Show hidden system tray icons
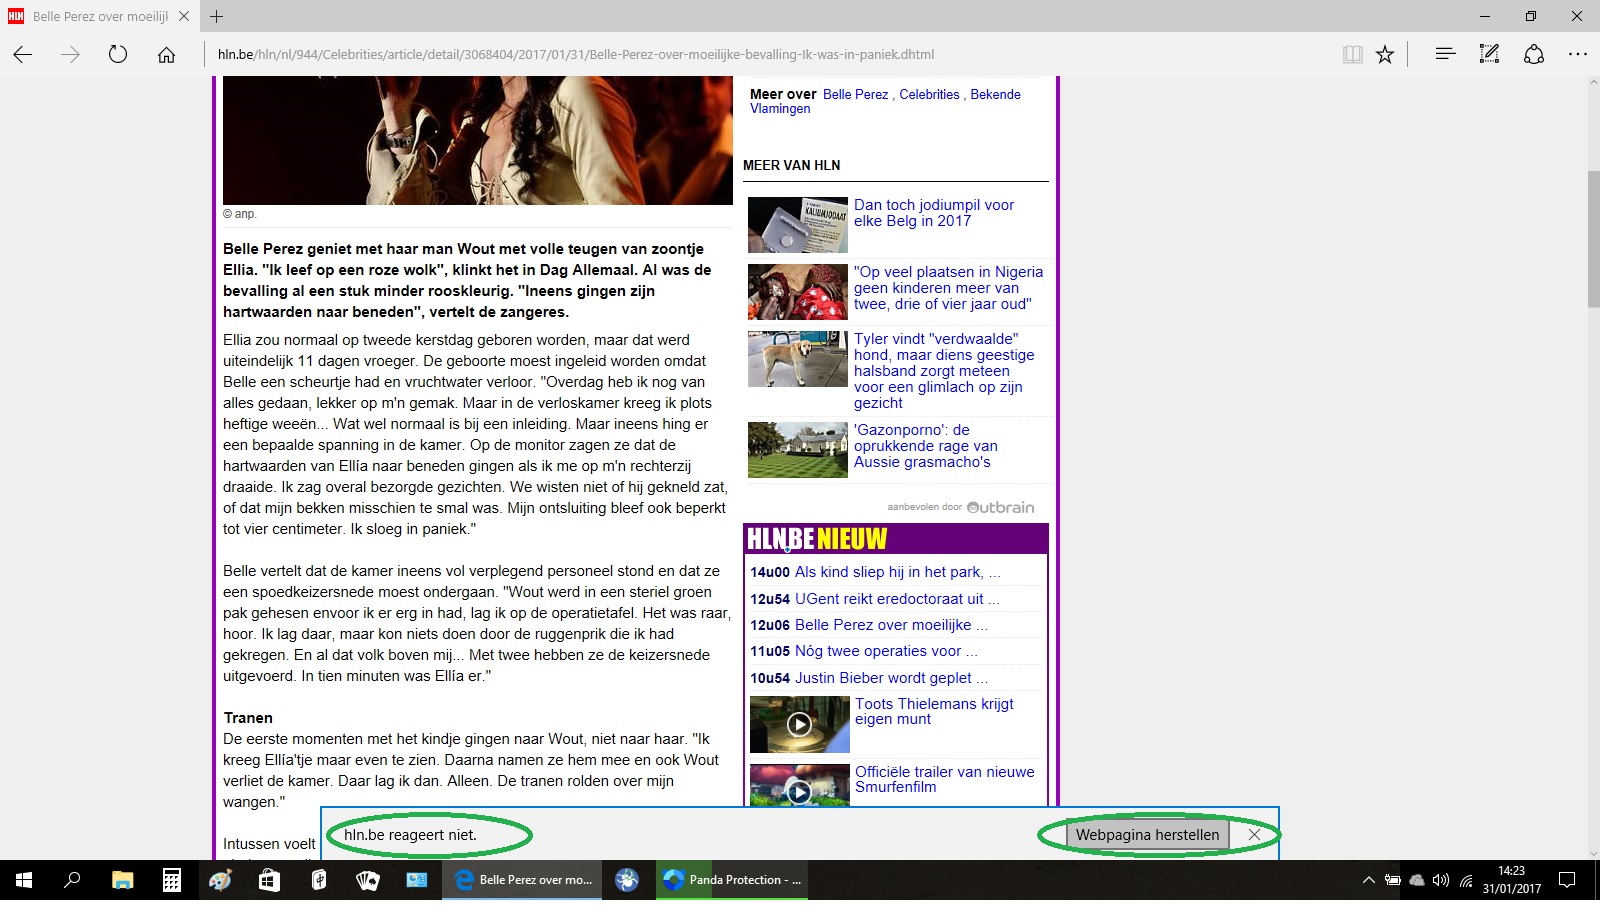 [x=1368, y=880]
